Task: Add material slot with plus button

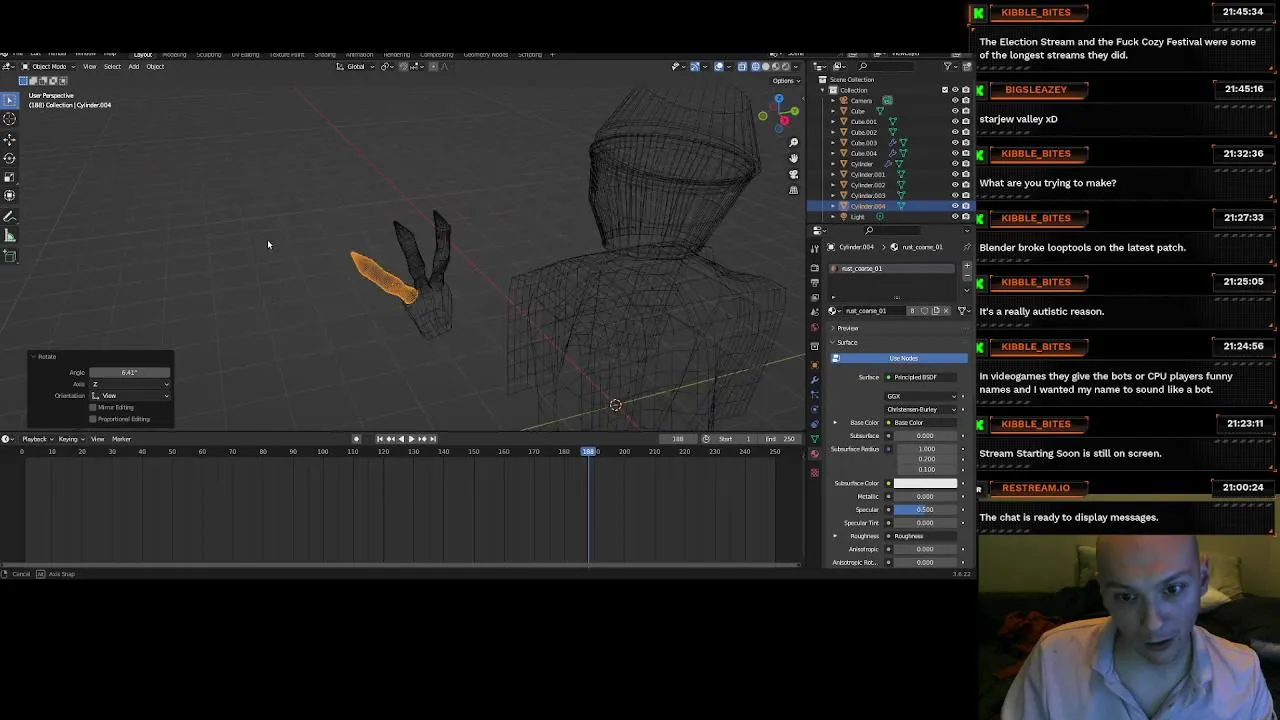Action: click(x=967, y=267)
